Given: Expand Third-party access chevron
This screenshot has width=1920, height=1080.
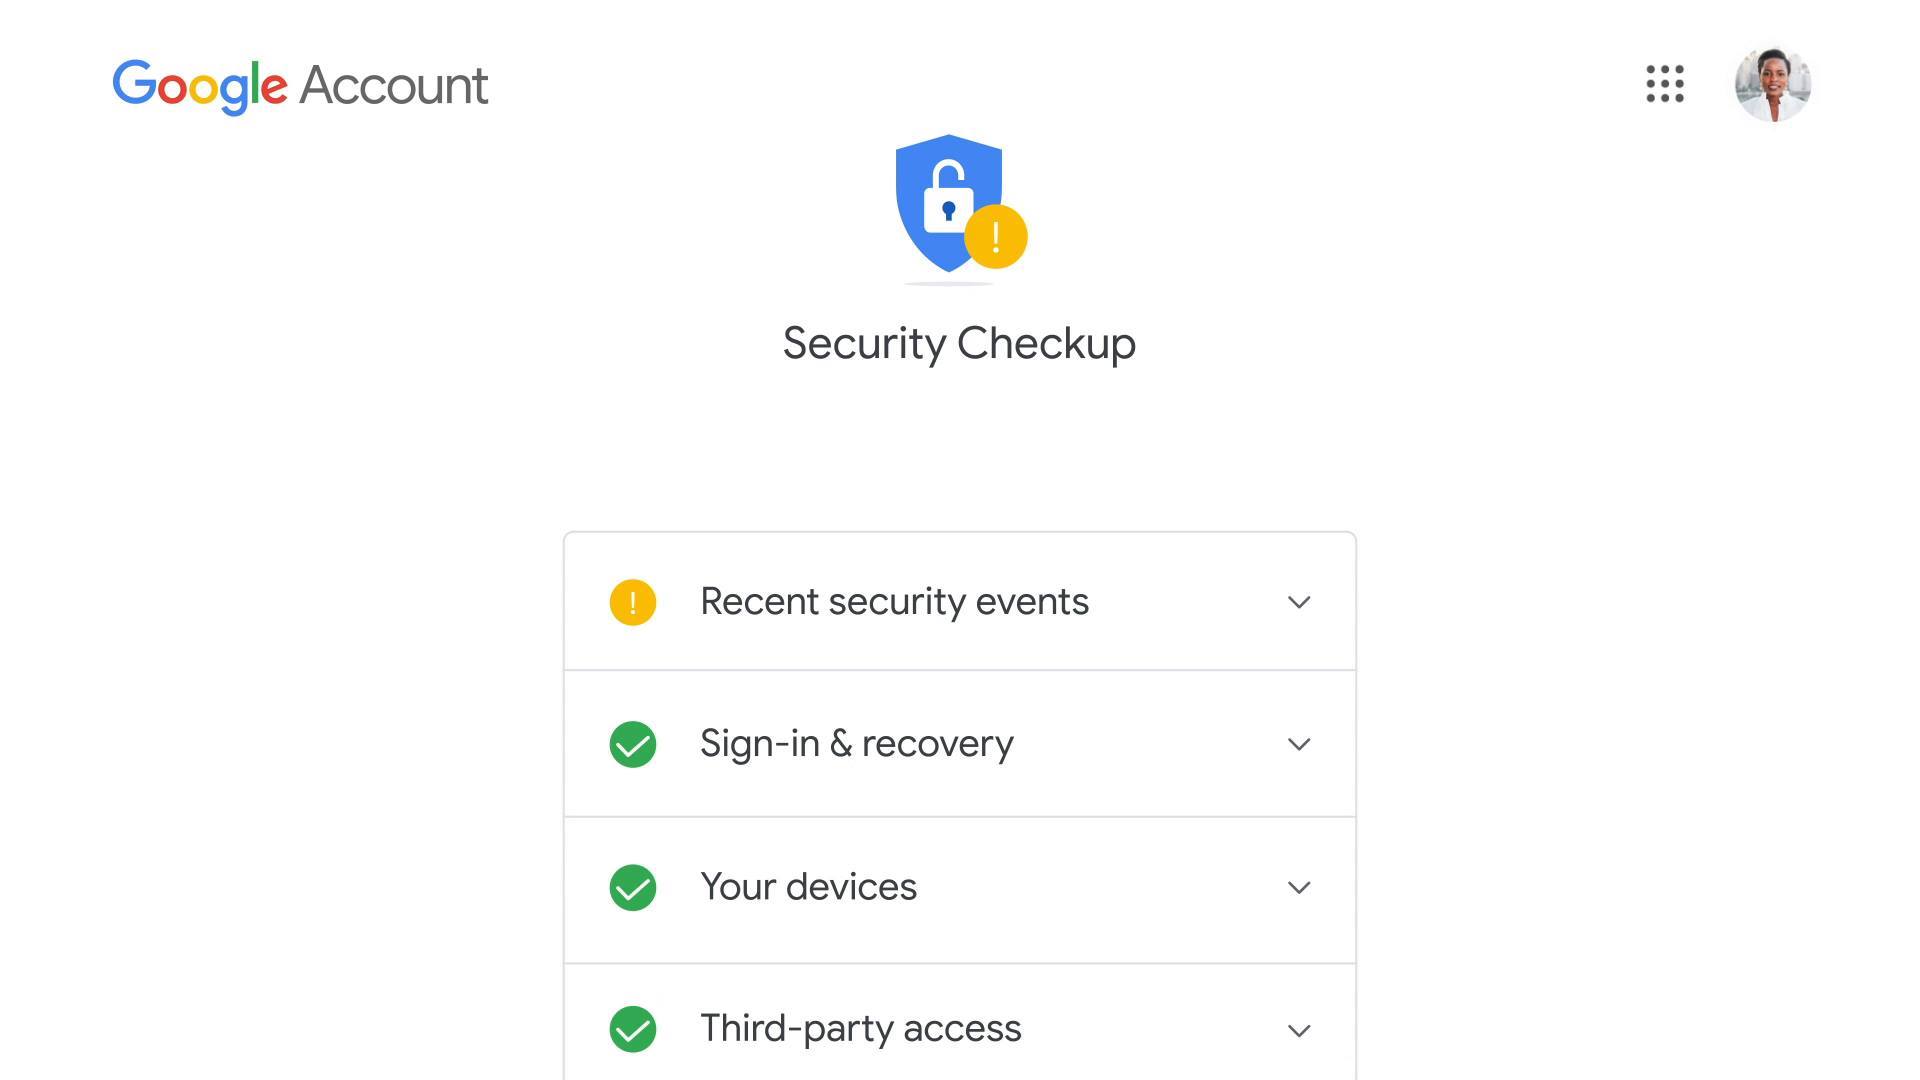Looking at the screenshot, I should pos(1299,1030).
